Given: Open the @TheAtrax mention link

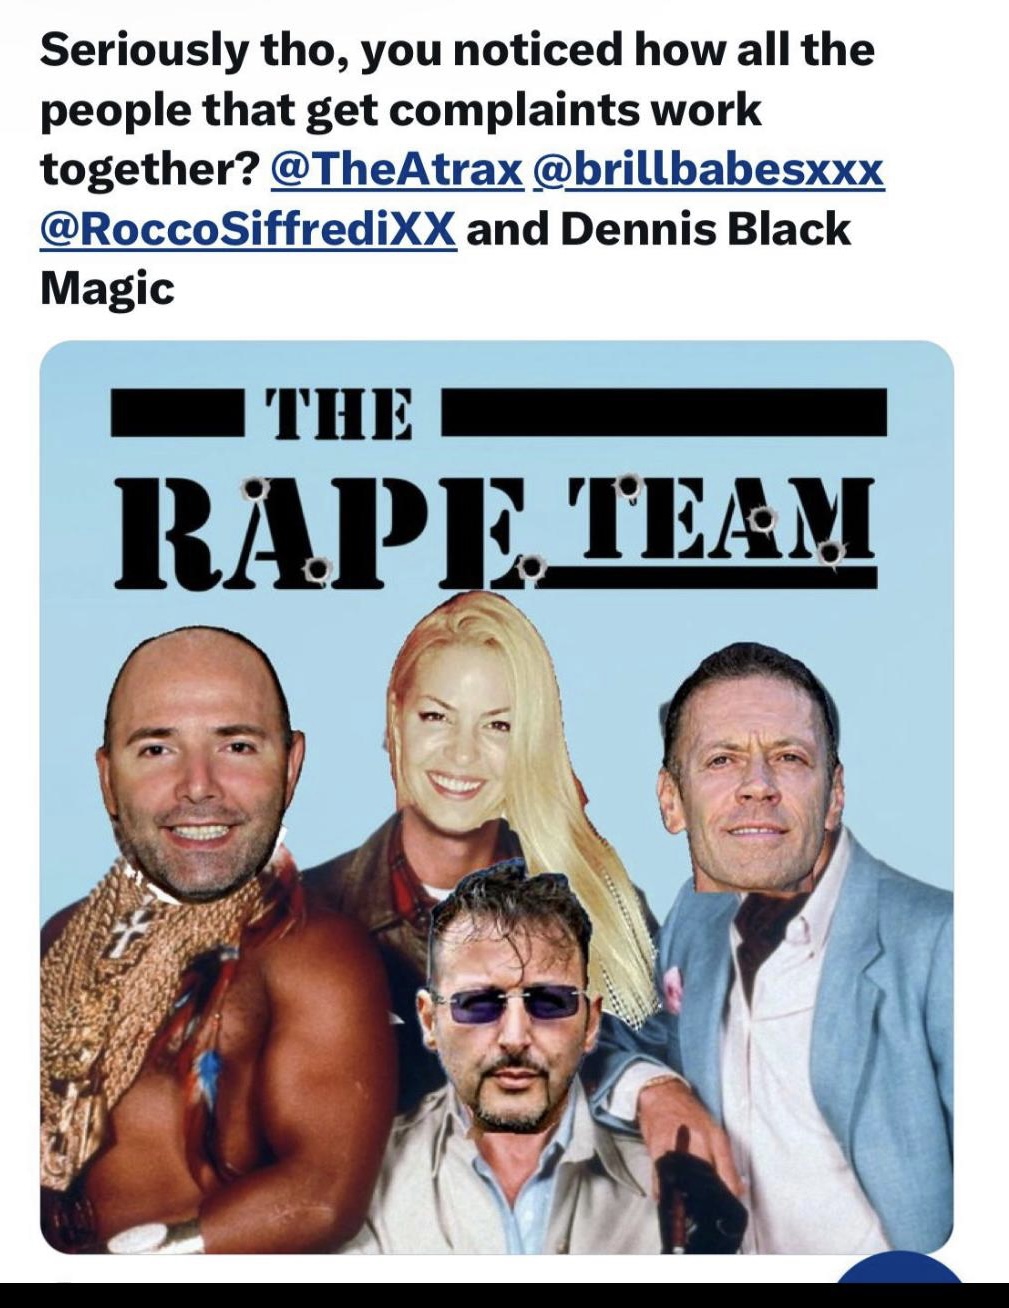Looking at the screenshot, I should 396,170.
